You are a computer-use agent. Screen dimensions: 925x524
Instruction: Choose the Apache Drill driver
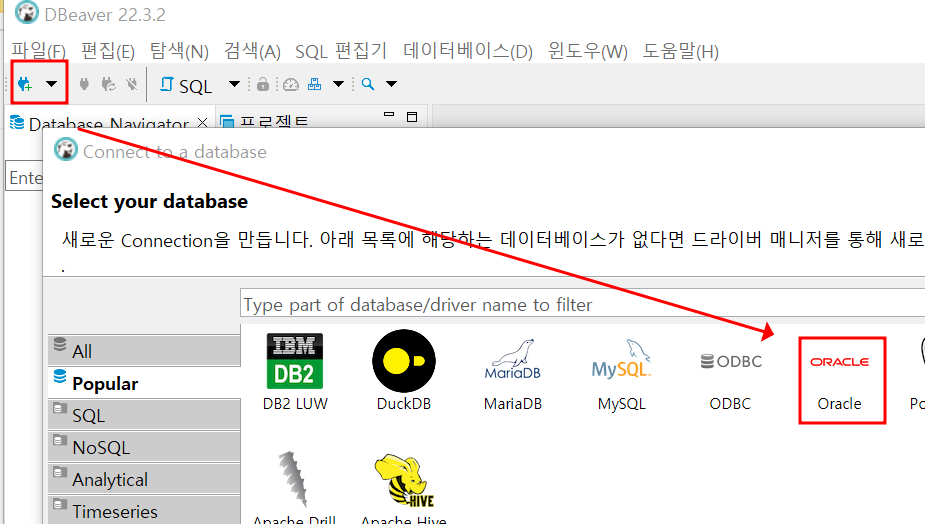click(294, 488)
